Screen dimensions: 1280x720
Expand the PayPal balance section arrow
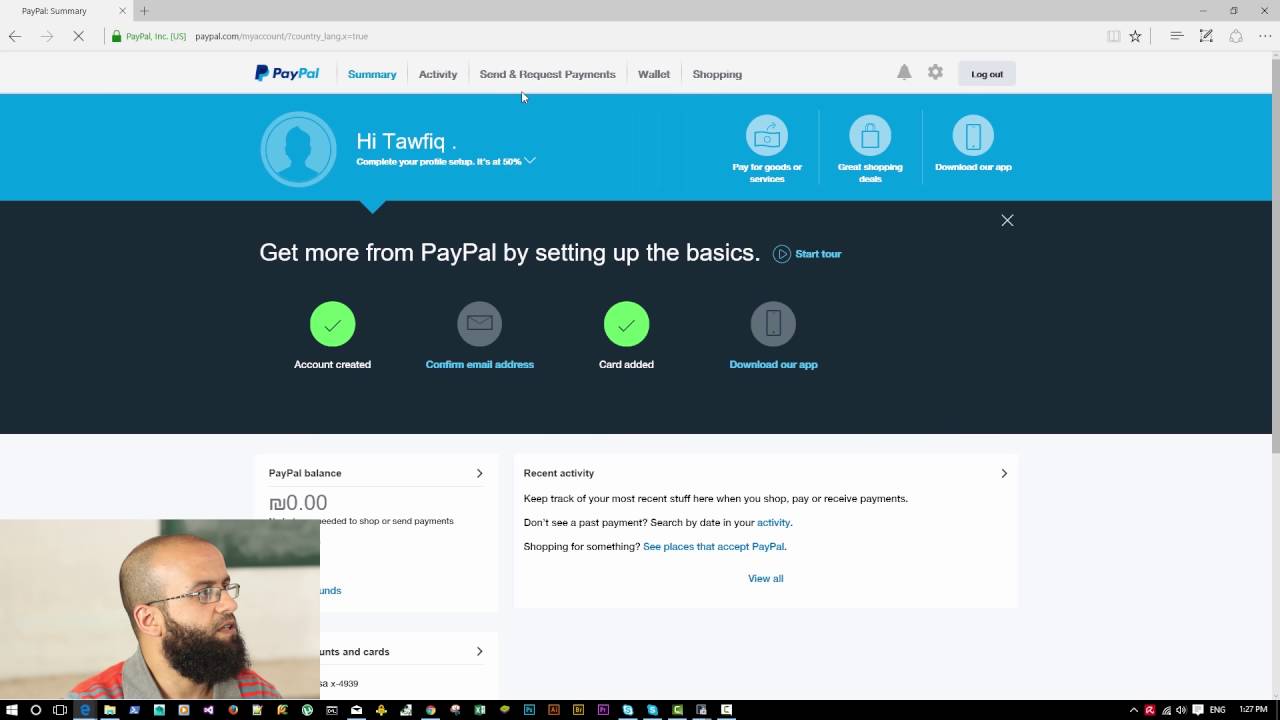479,473
